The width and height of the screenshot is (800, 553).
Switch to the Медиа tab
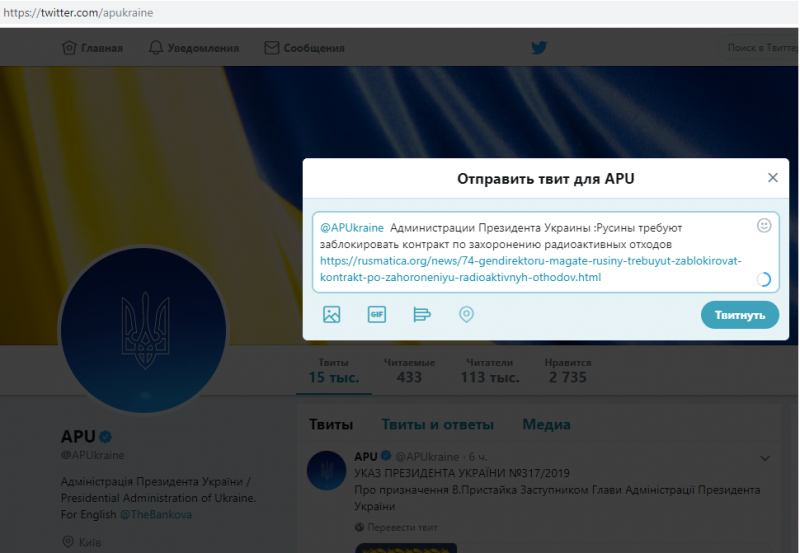click(546, 424)
